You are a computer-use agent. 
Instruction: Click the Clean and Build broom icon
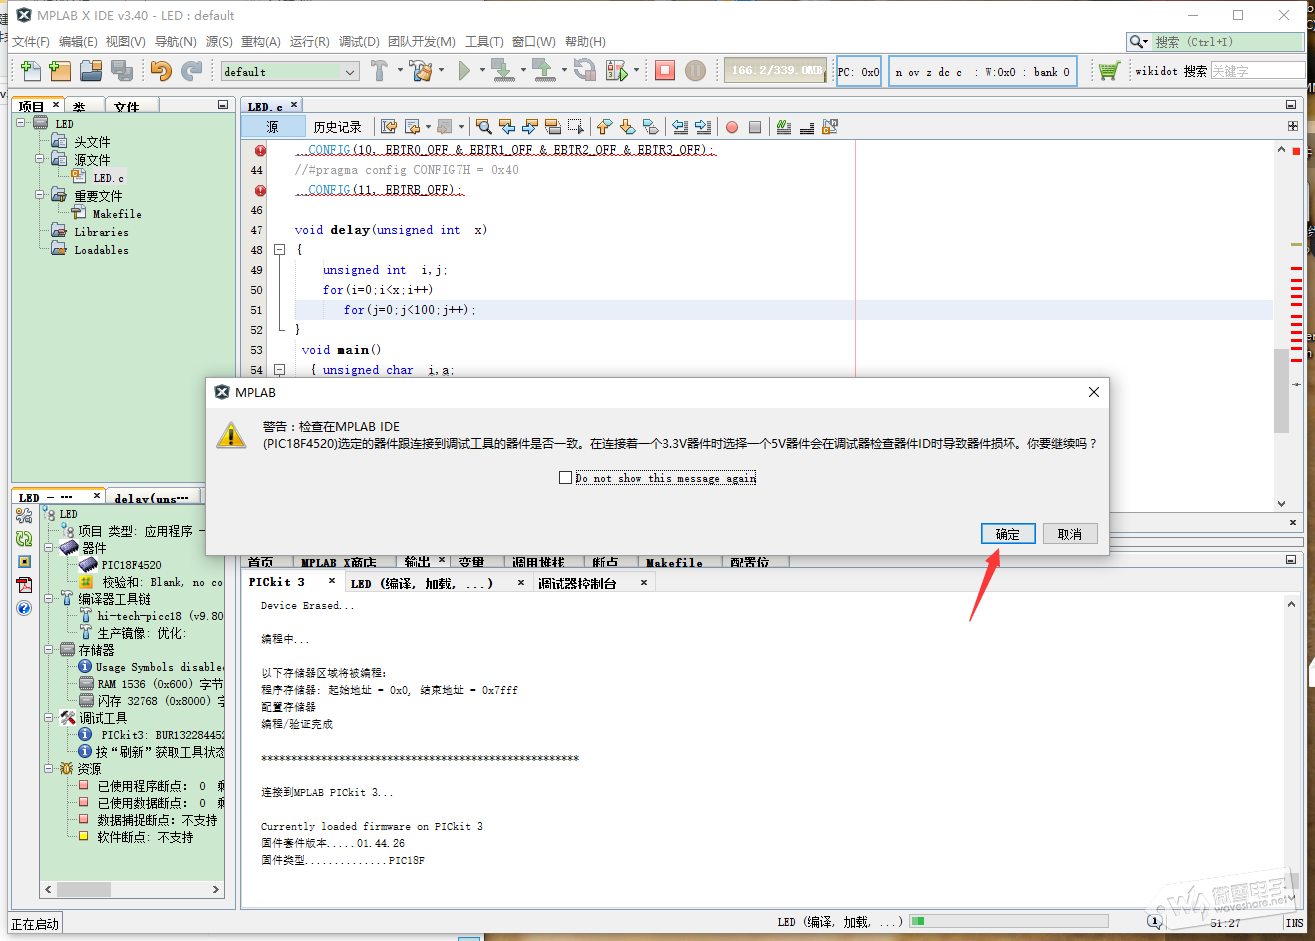point(421,71)
